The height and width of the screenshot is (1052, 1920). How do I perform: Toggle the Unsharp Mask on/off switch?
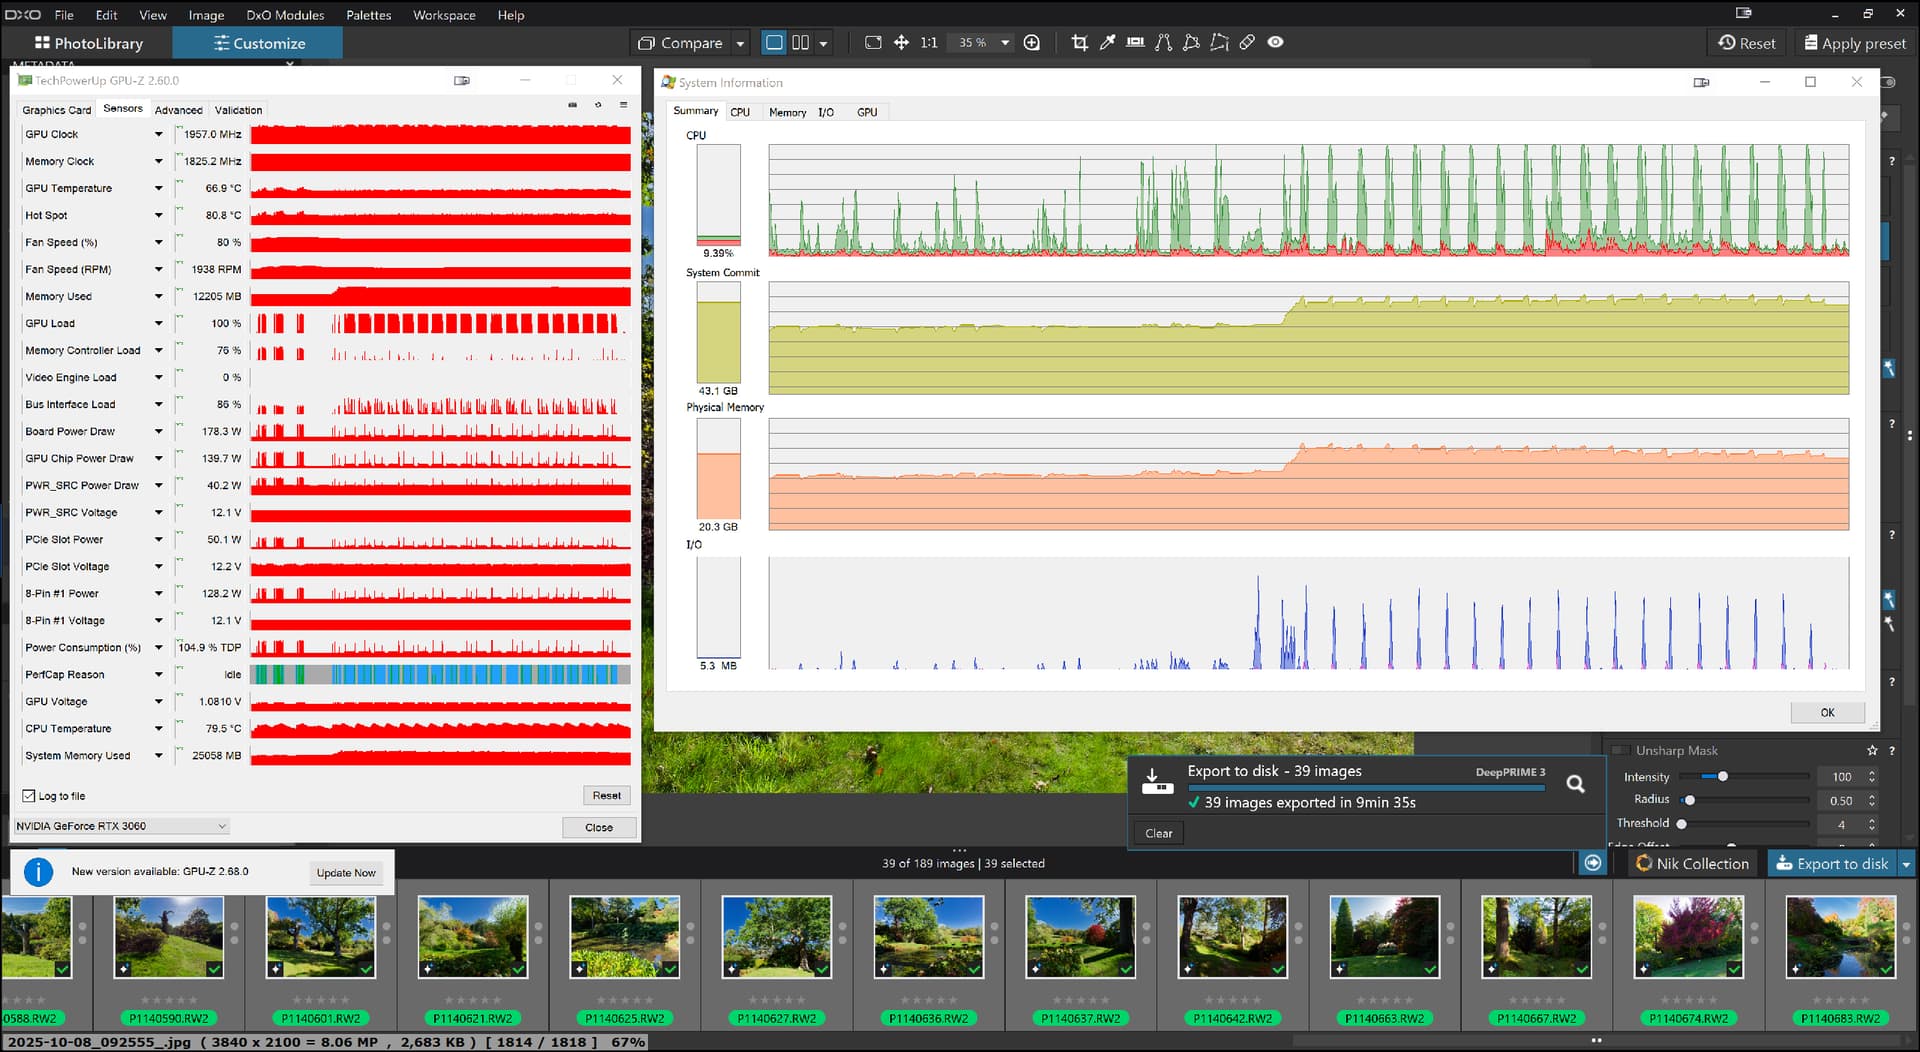[x=1619, y=751]
